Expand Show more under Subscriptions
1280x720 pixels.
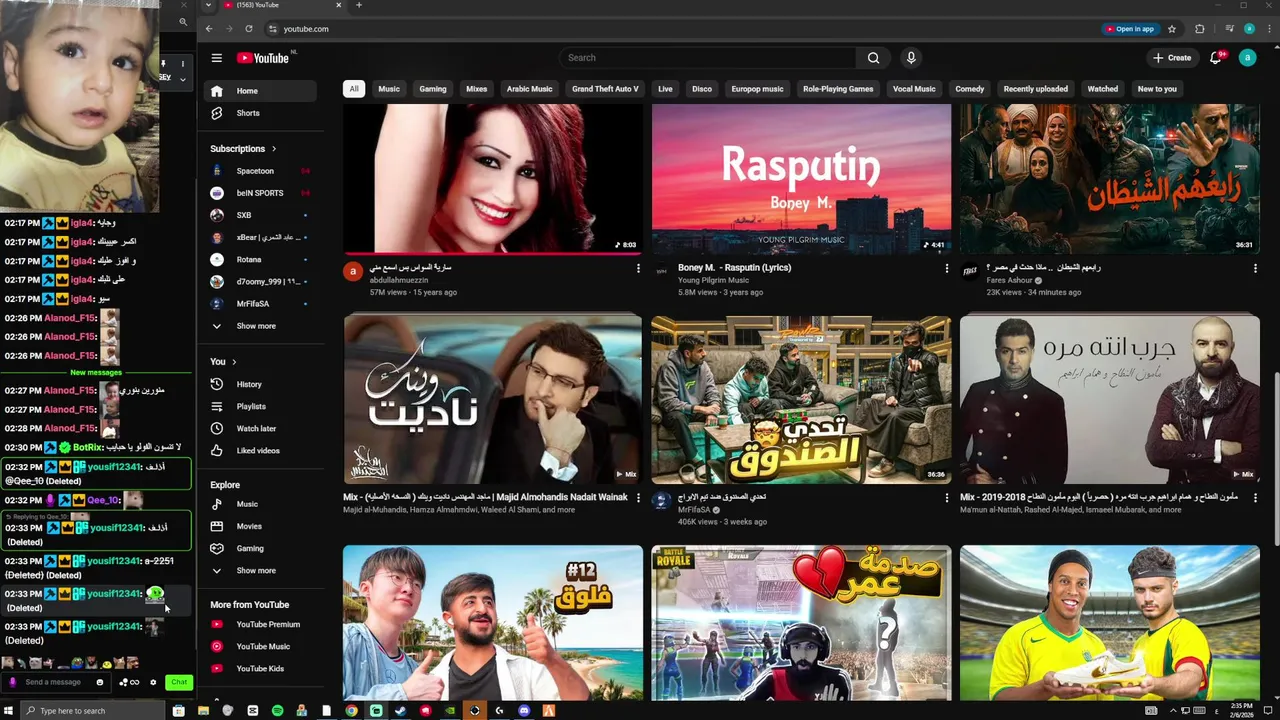tap(260, 326)
